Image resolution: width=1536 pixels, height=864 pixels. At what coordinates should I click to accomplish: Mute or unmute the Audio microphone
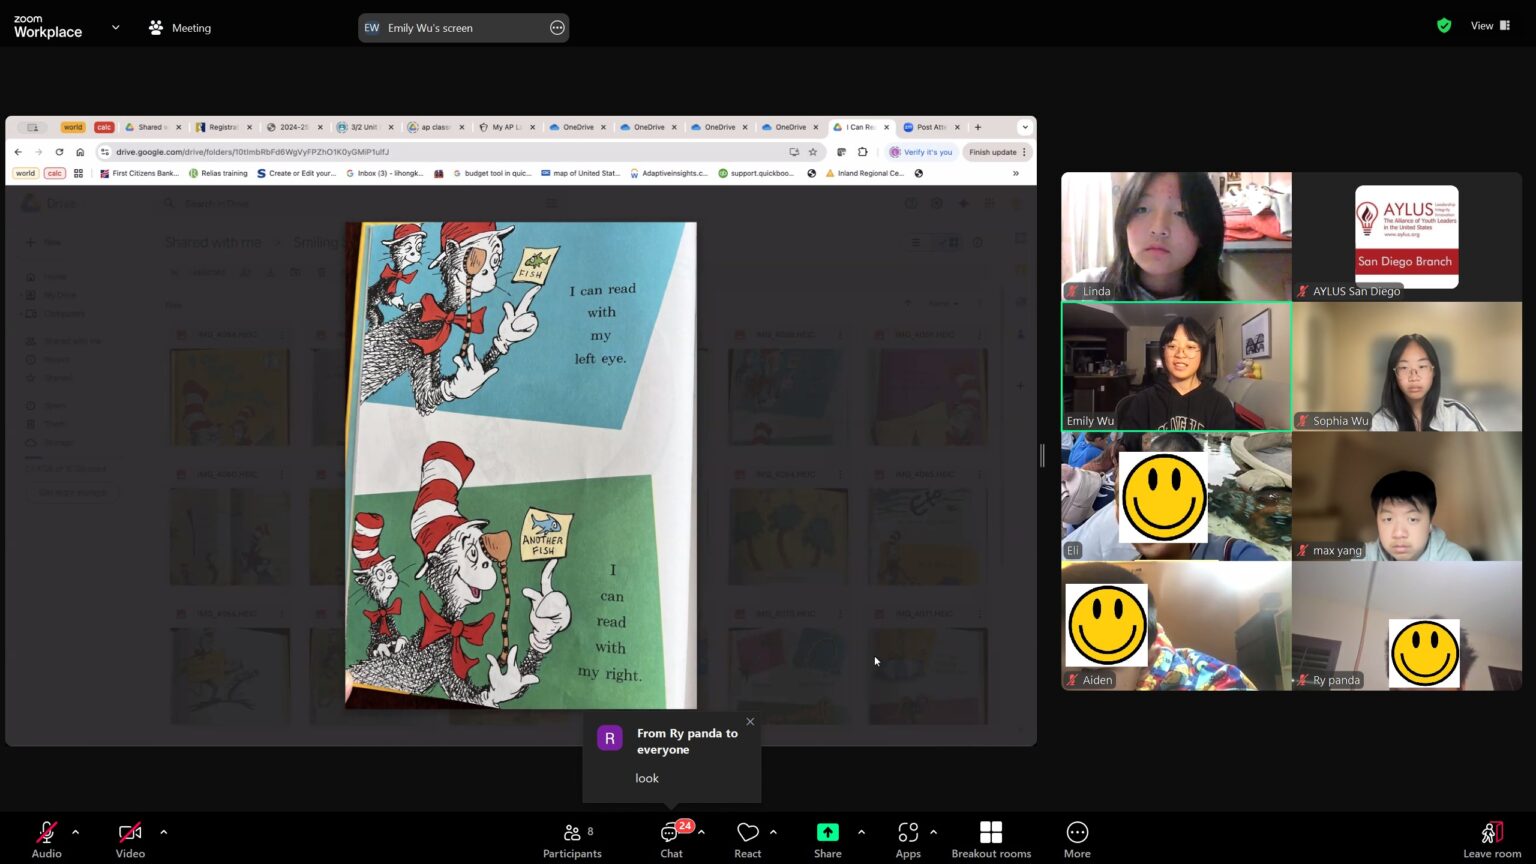pos(46,839)
